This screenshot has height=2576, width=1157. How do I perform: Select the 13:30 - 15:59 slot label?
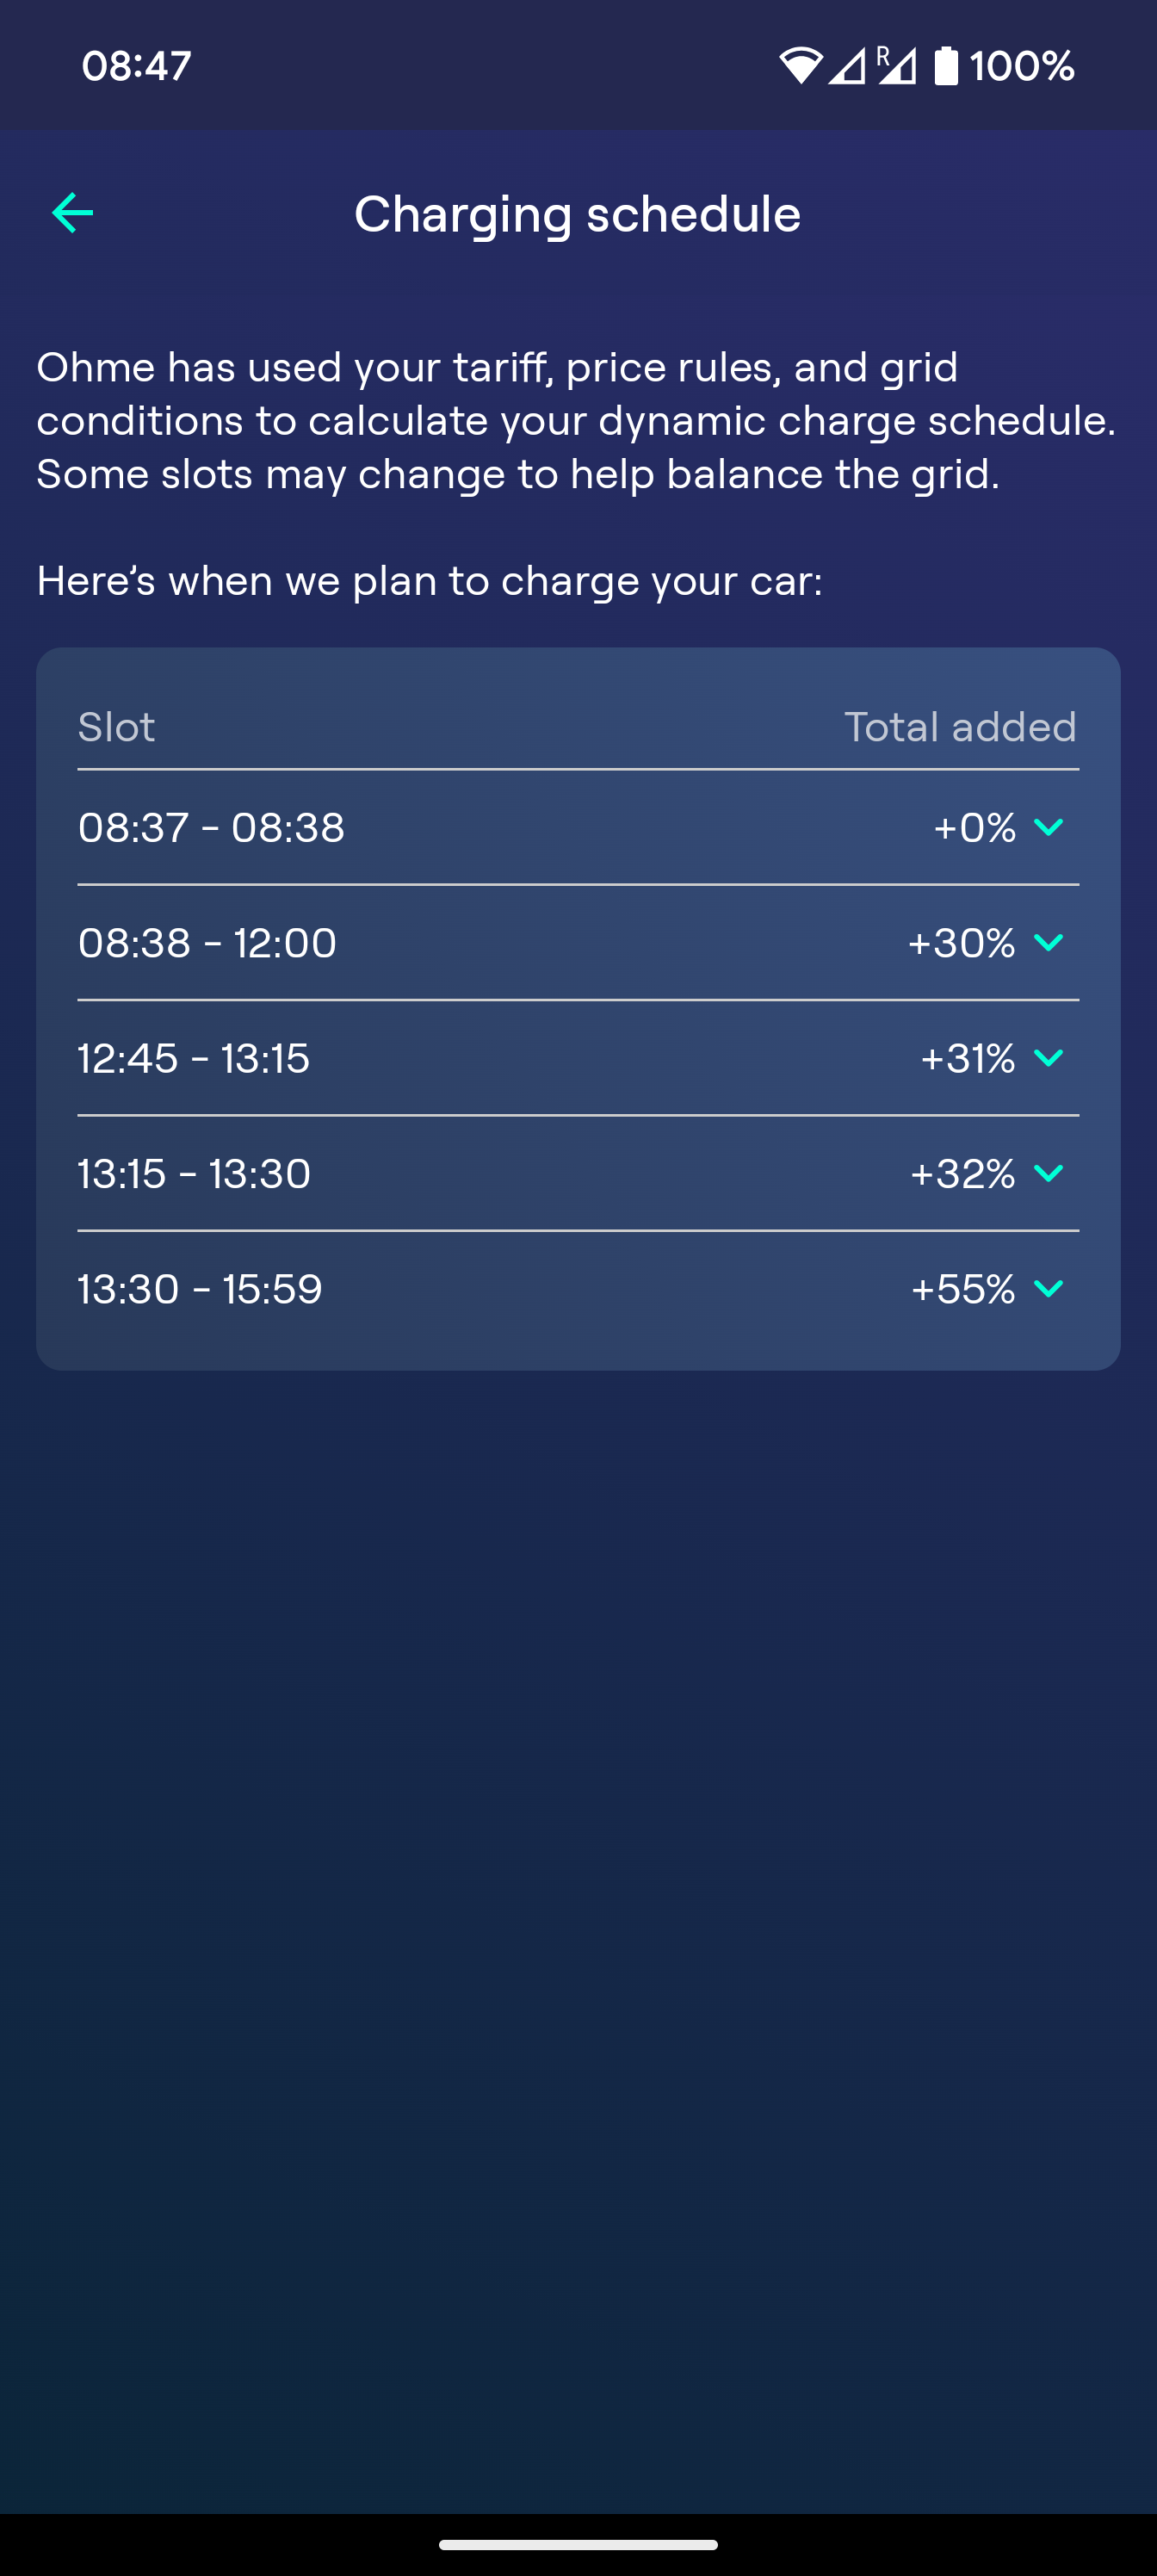tap(200, 1288)
